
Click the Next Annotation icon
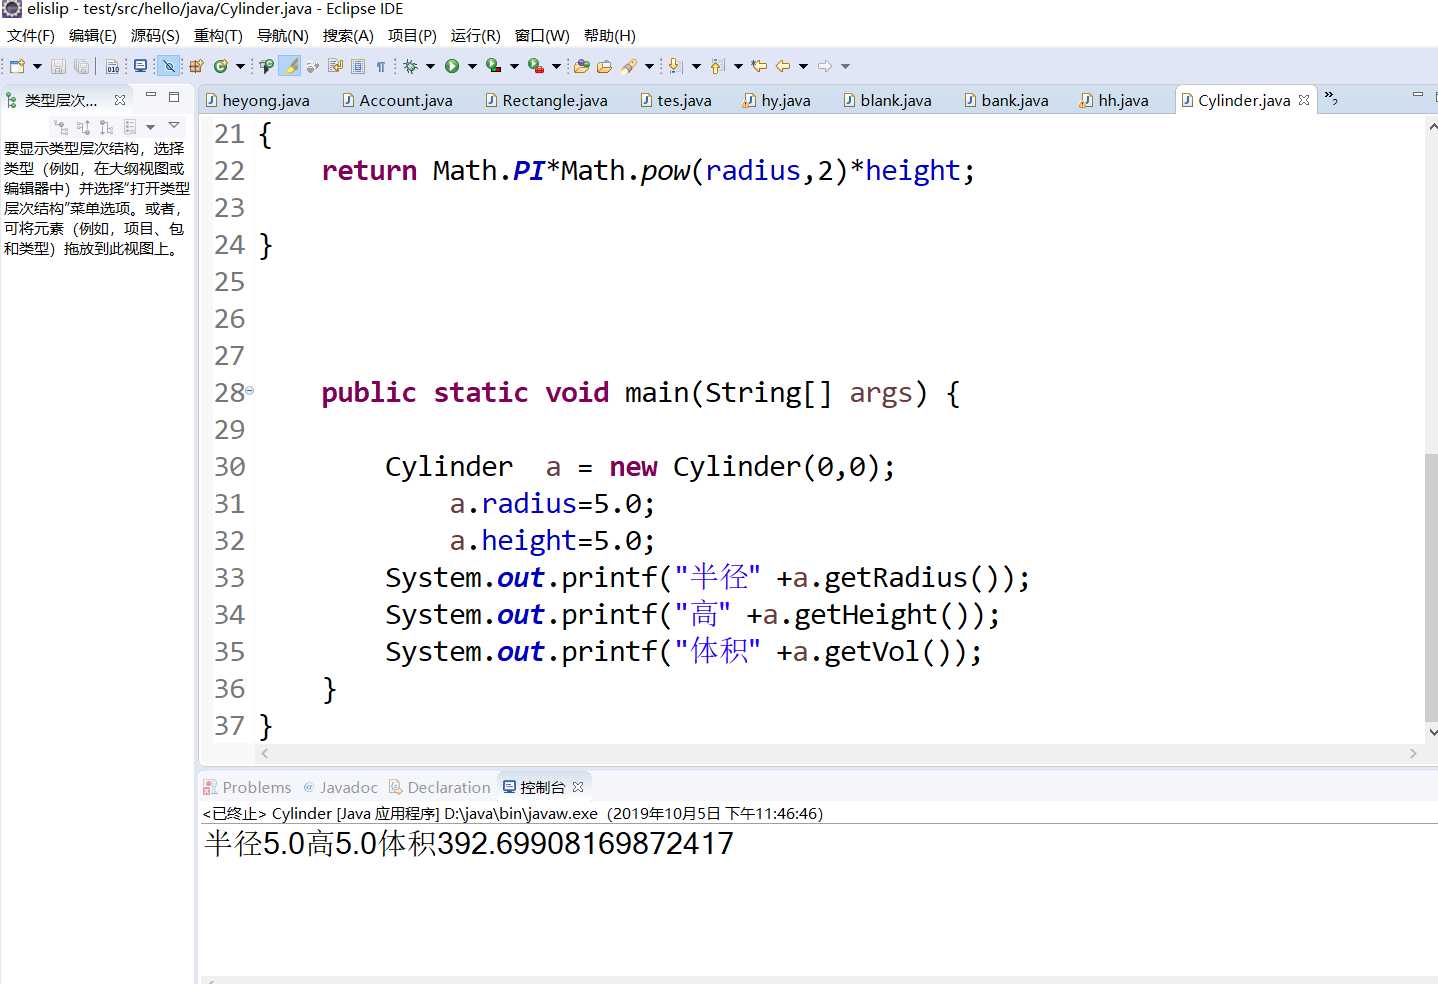pyautogui.click(x=674, y=66)
